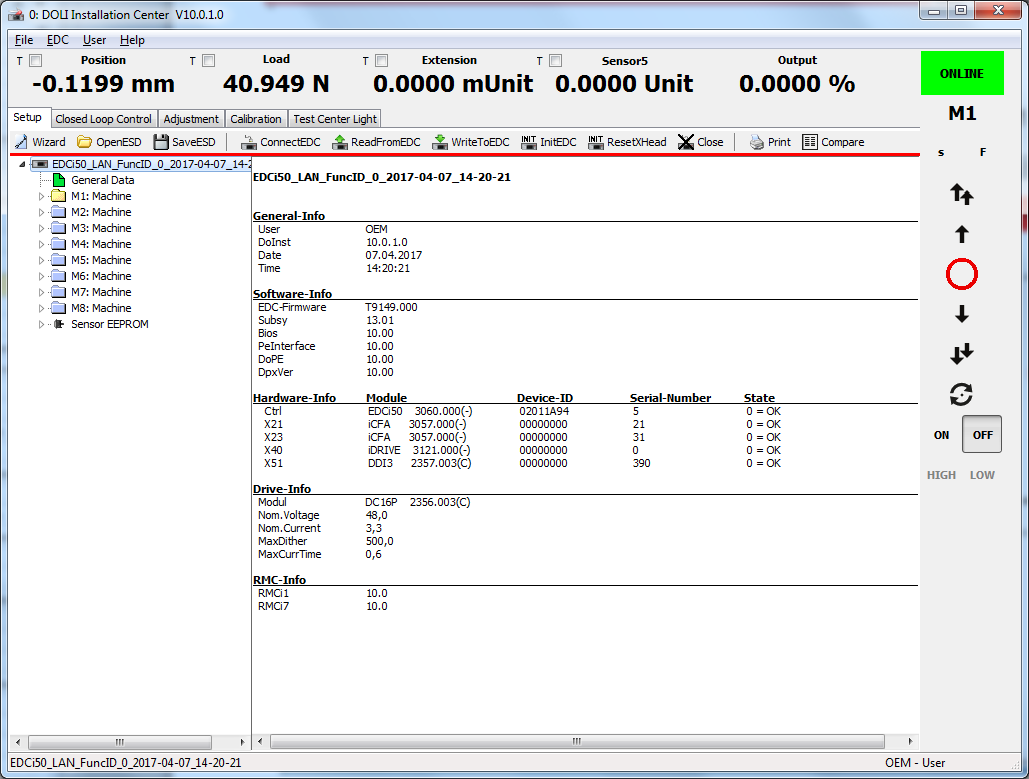The image size is (1029, 779).
Task: Switch to the Calibration tab
Action: pos(256,119)
